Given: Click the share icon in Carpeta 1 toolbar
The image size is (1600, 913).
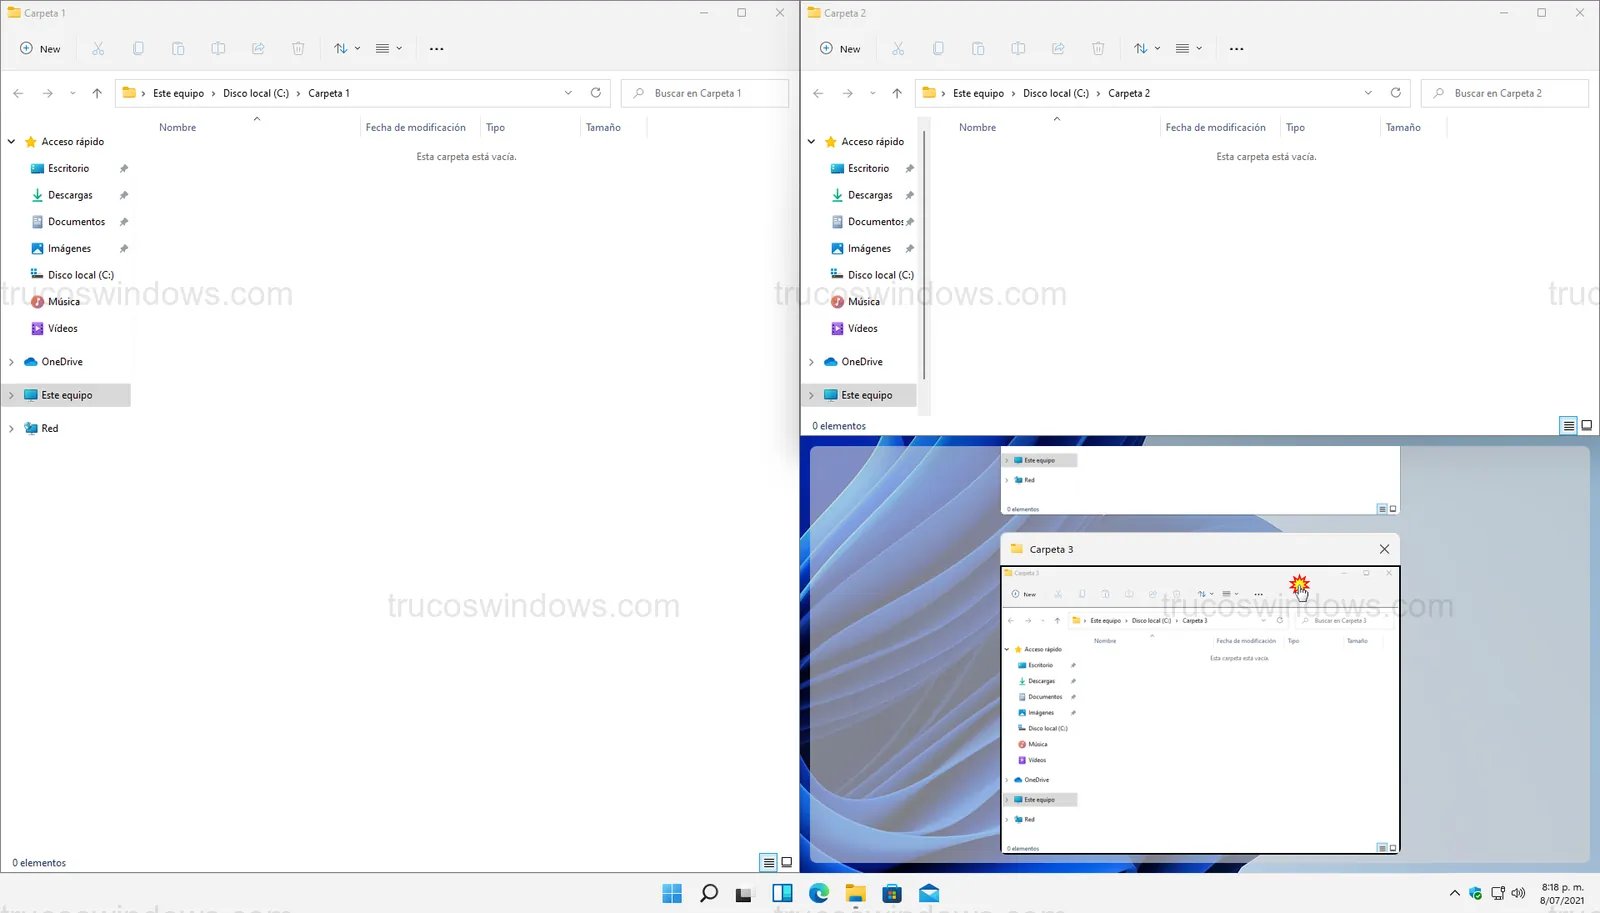Looking at the screenshot, I should (258, 49).
